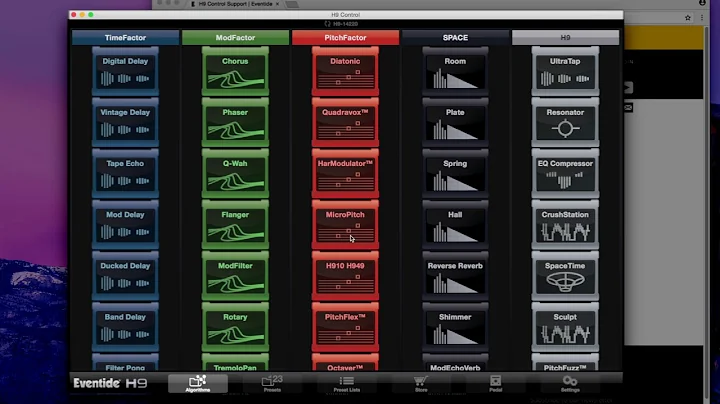Select the partially visible PitchFuzz tile
The width and height of the screenshot is (720, 404).
tap(565, 363)
